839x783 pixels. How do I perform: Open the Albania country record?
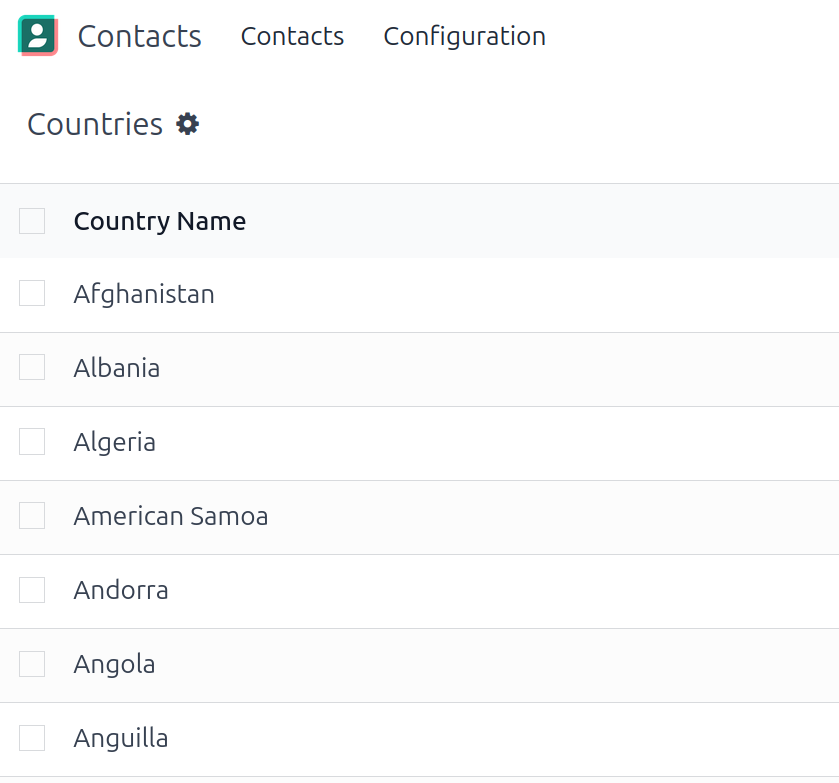[117, 368]
